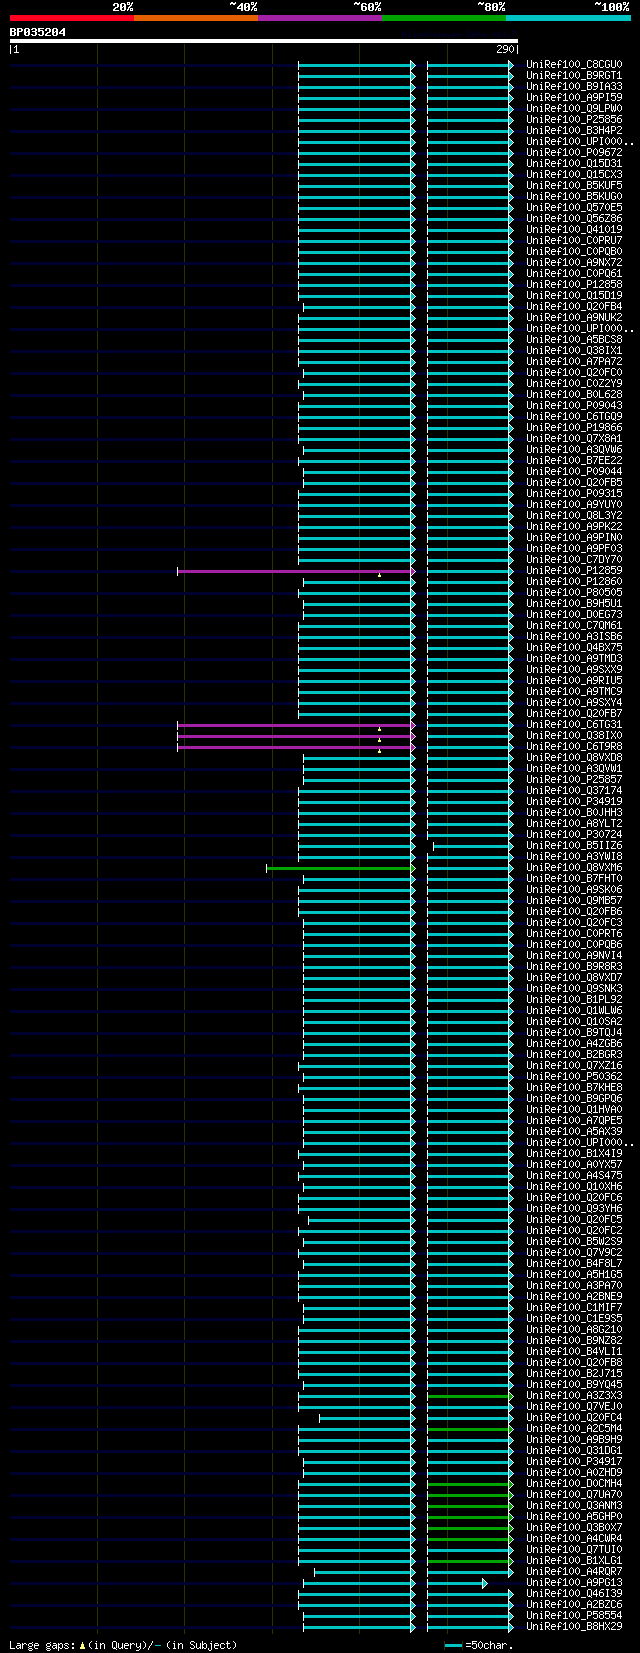Image resolution: width=640 pixels, height=1653 pixels.
Task: Open last hit UniRef100_B8HX29
Action: point(574,1627)
